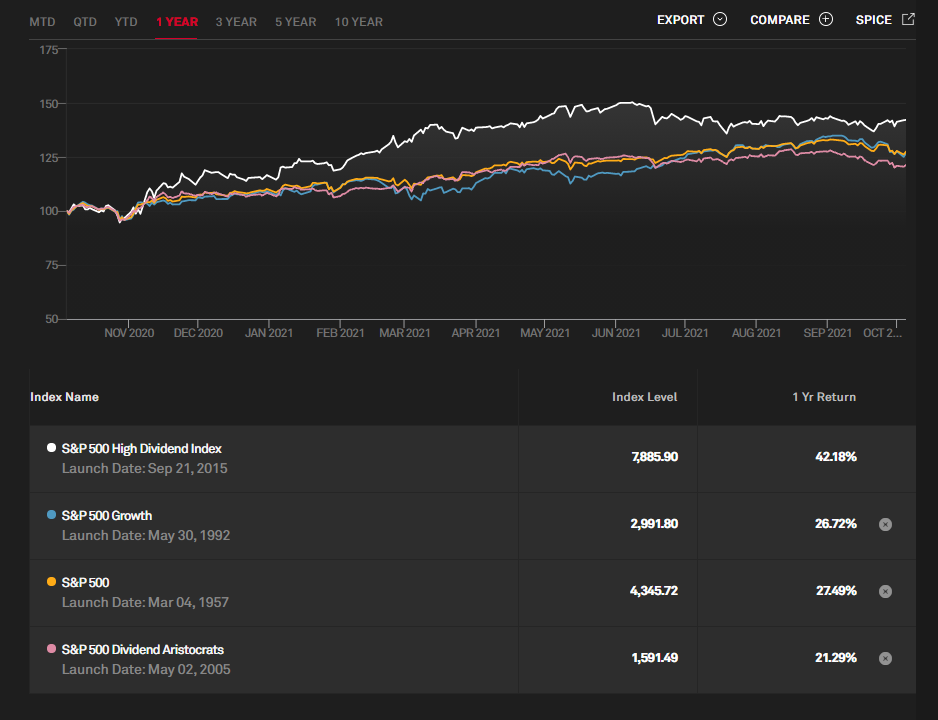Click the white S&P 500 High Dividend swatch

pyautogui.click(x=51, y=447)
